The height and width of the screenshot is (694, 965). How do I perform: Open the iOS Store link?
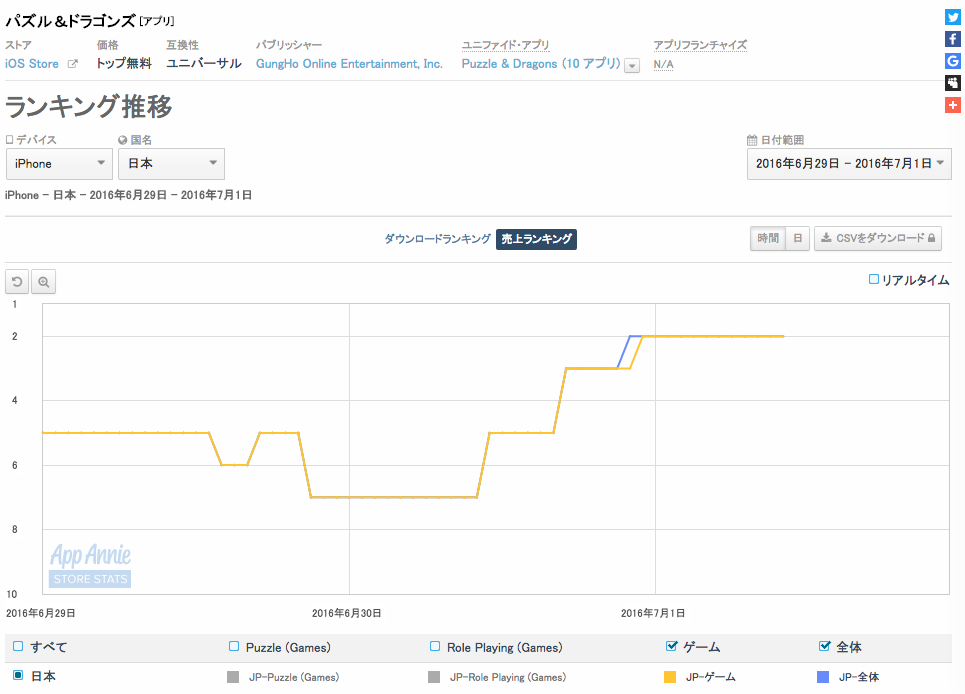point(32,64)
